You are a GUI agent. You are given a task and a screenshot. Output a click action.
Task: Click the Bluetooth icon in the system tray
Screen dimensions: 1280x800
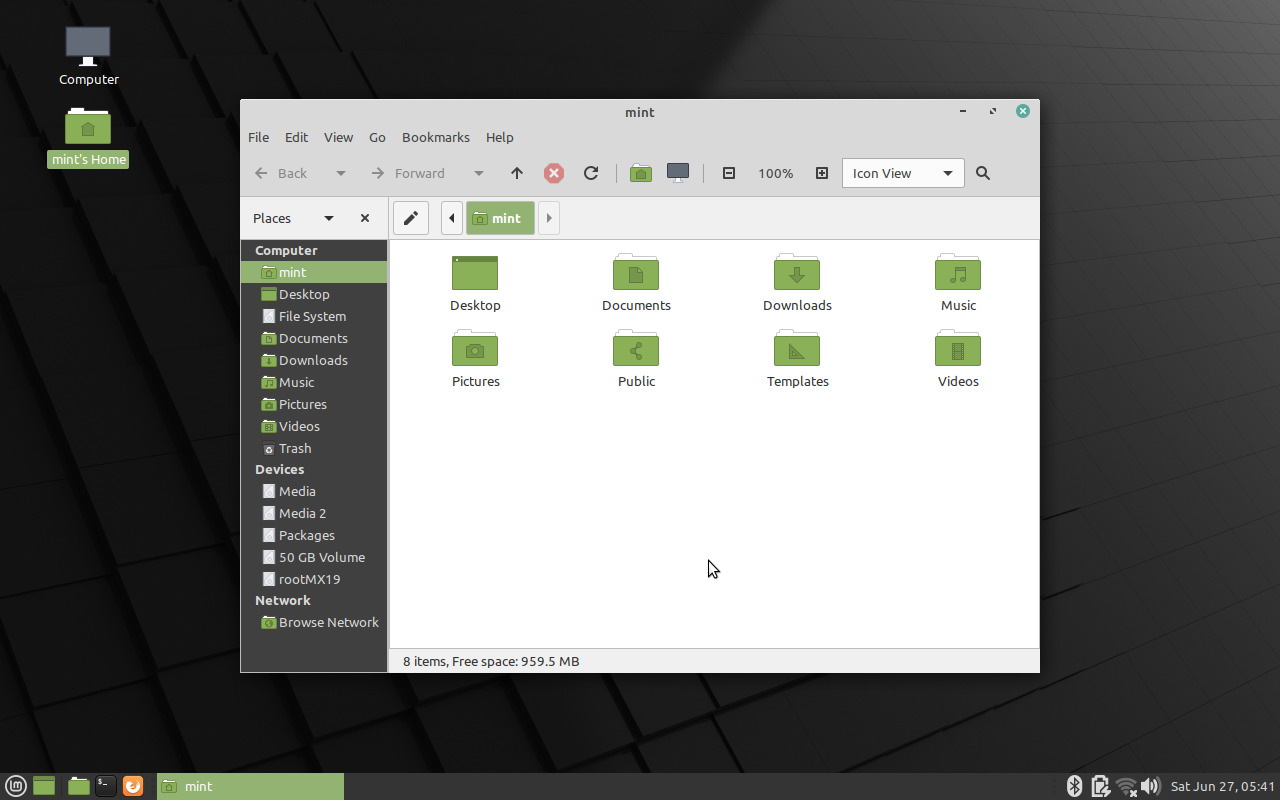coord(1075,786)
